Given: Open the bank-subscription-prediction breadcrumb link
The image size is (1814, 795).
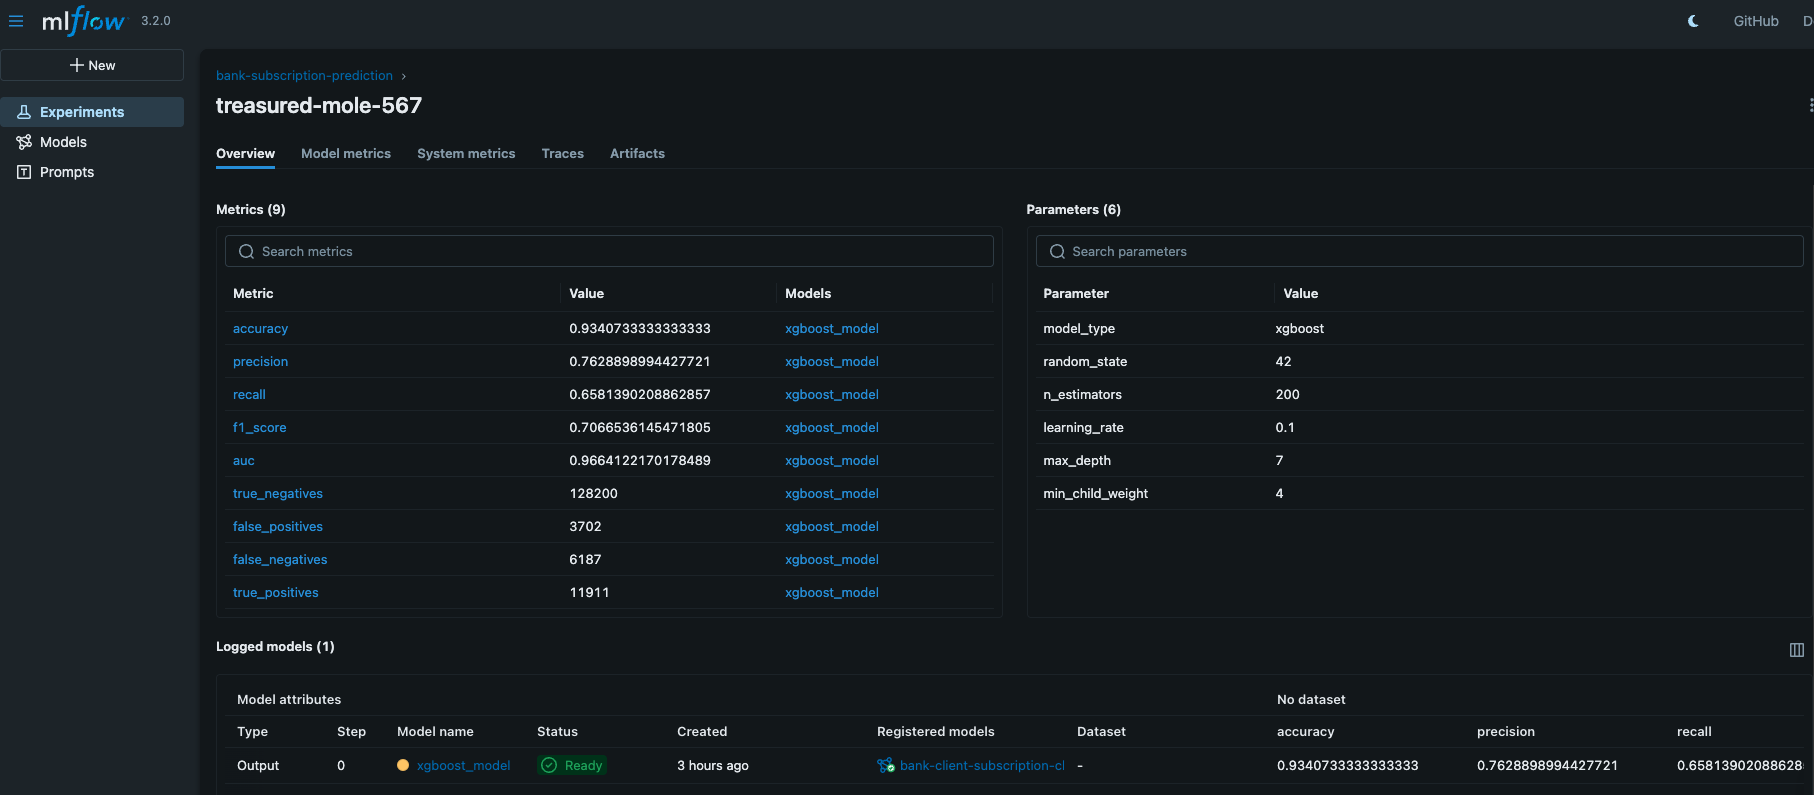Looking at the screenshot, I should coord(304,76).
